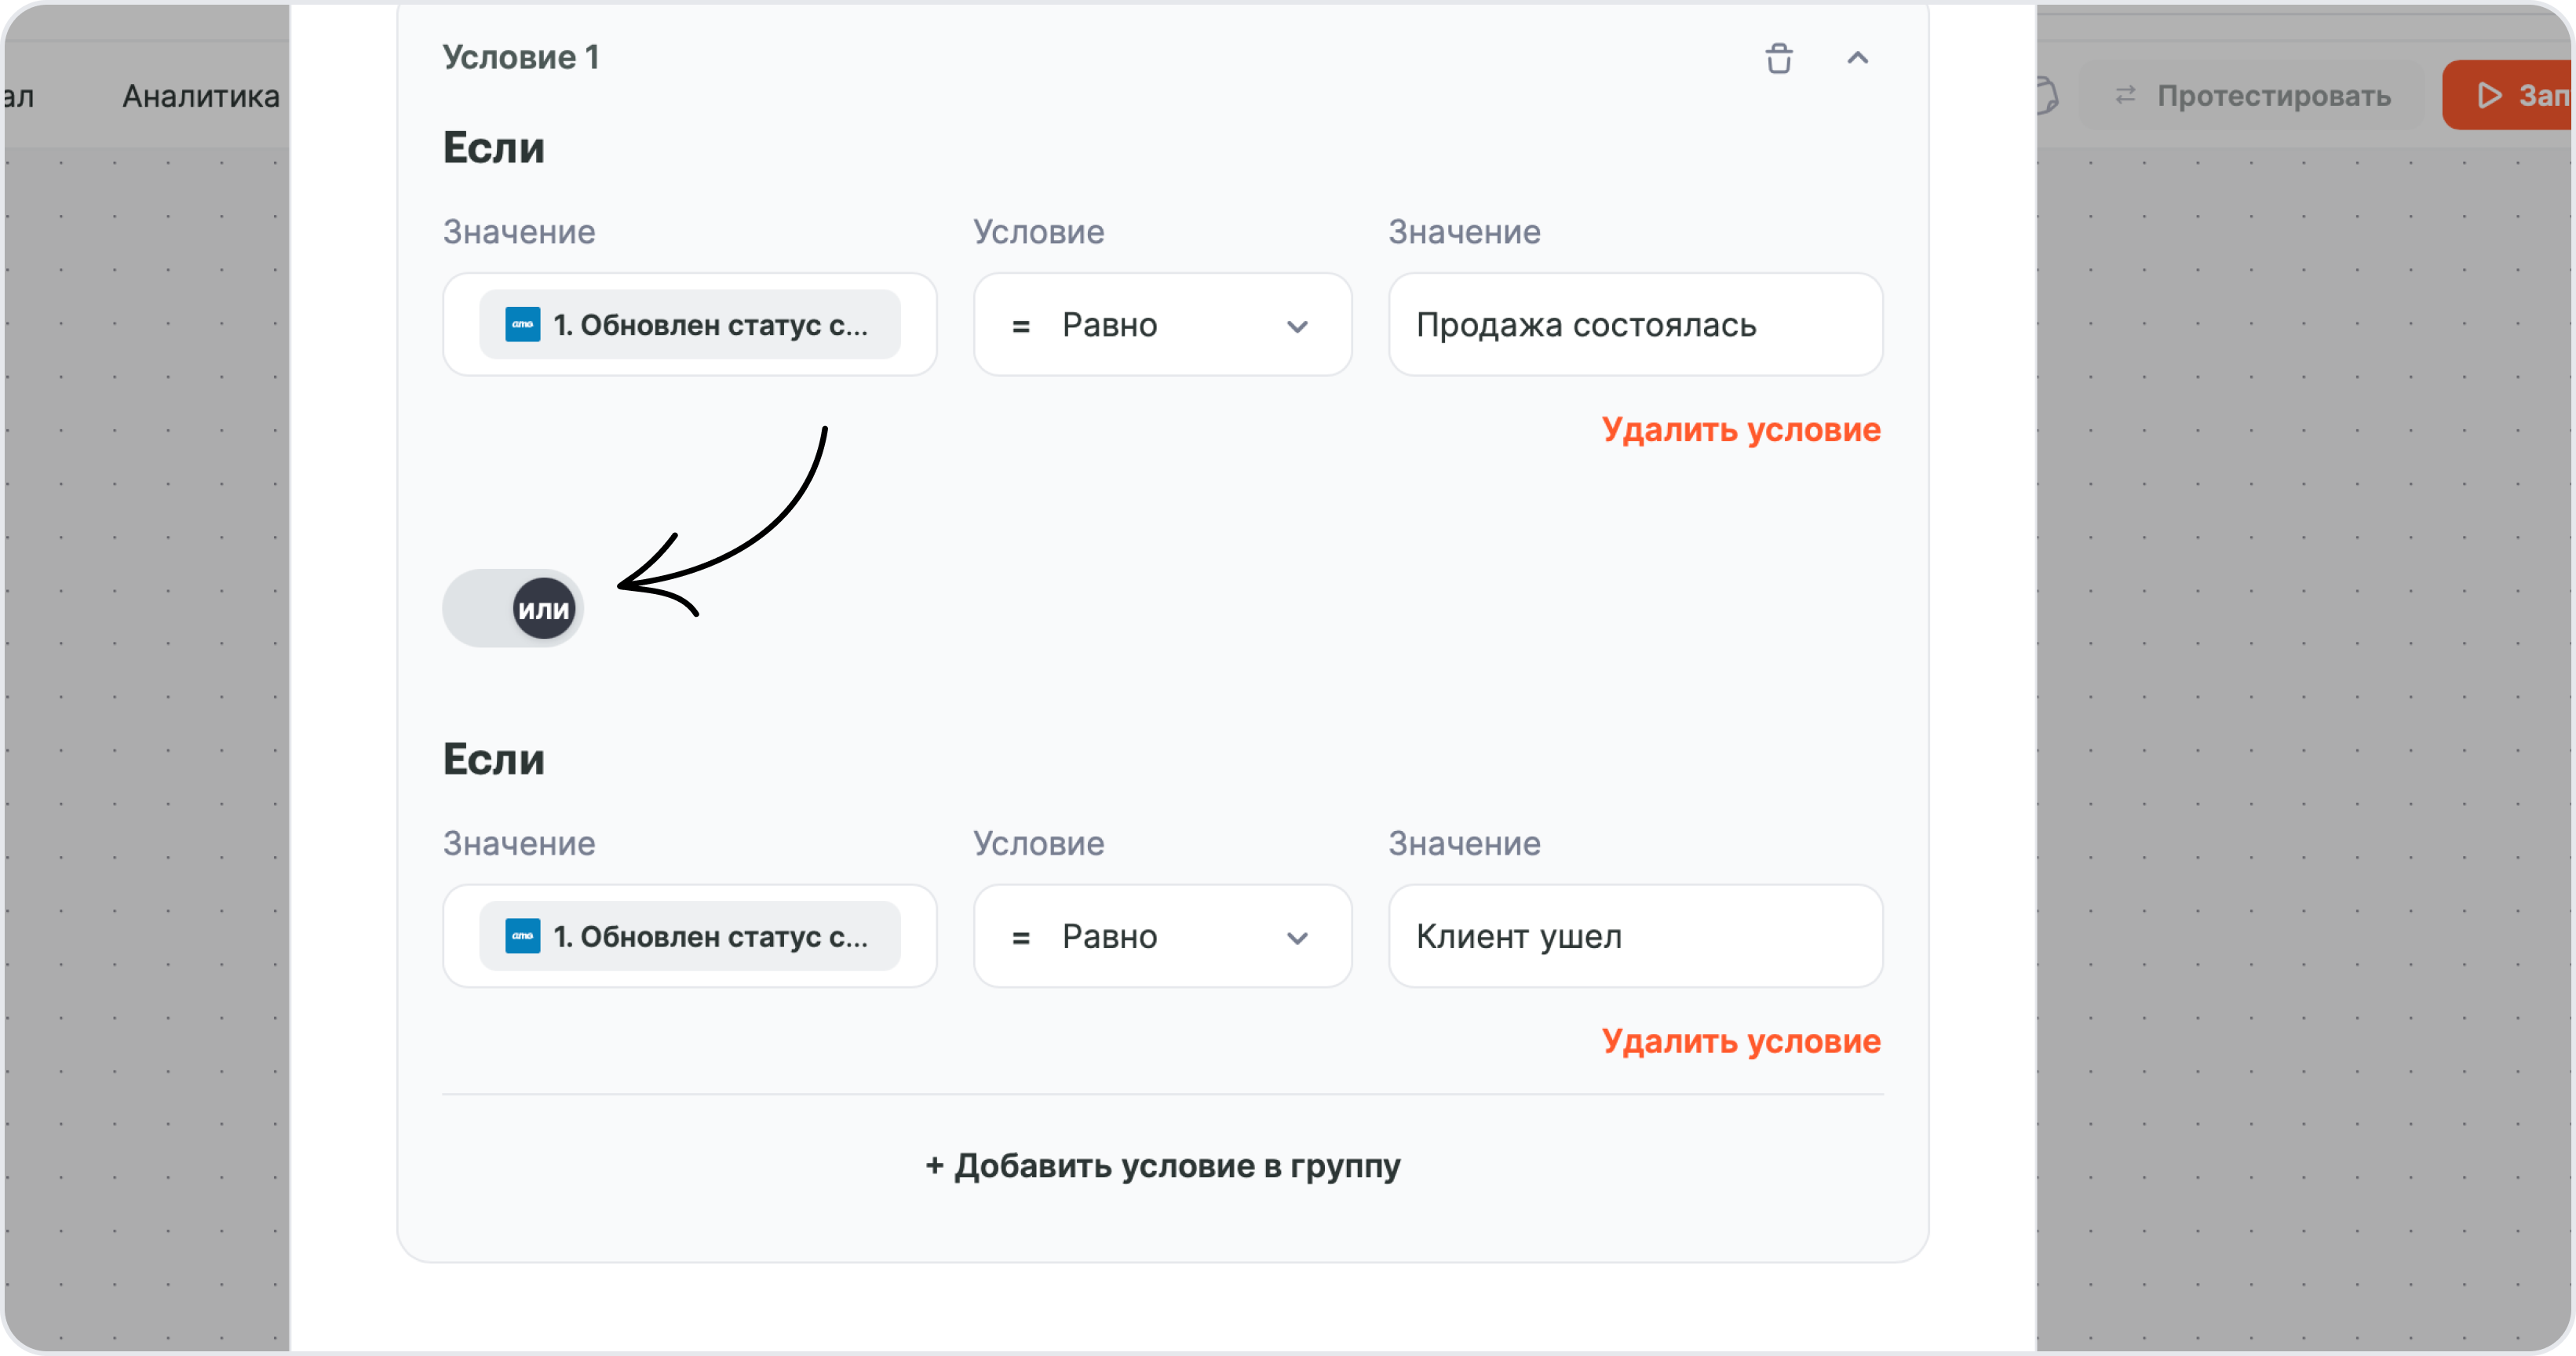The height and width of the screenshot is (1356, 2576).
Task: Select first Обновлен статус value chip
Action: coord(690,324)
